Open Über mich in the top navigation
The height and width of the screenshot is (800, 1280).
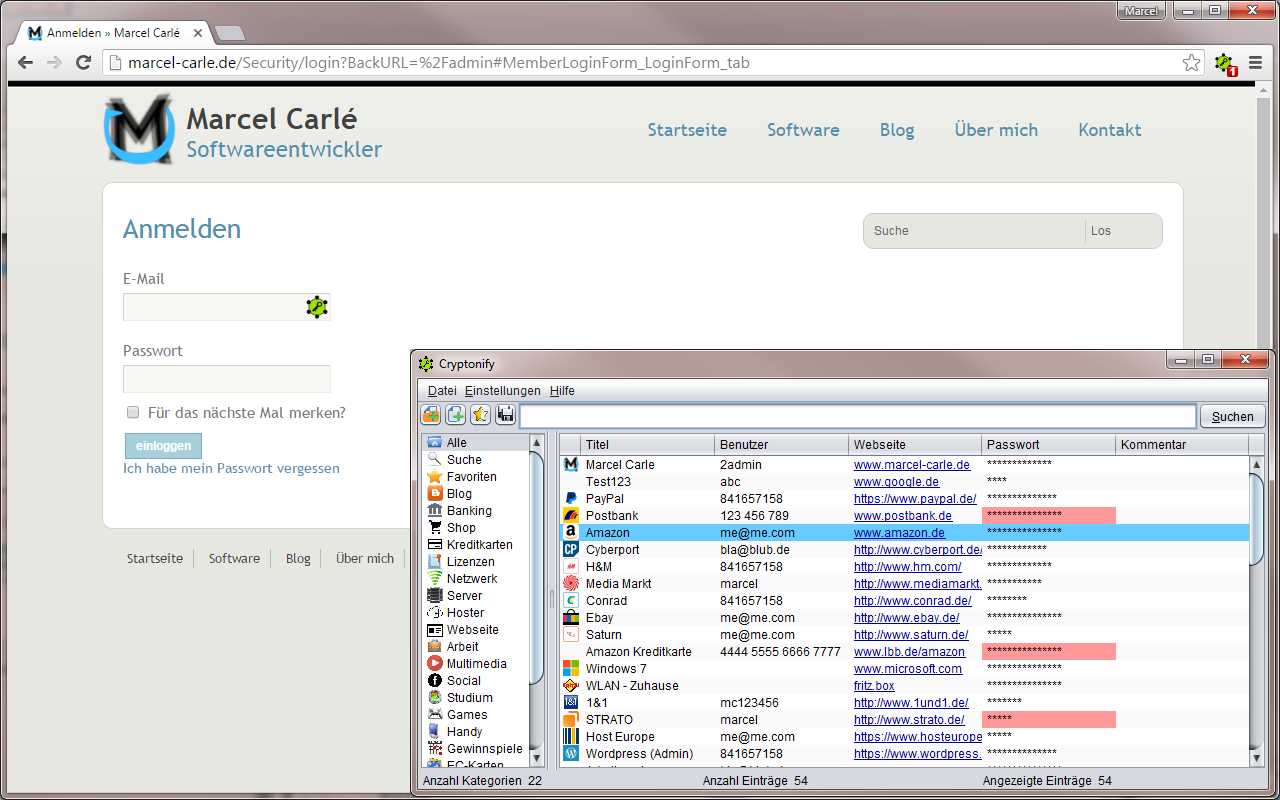996,130
